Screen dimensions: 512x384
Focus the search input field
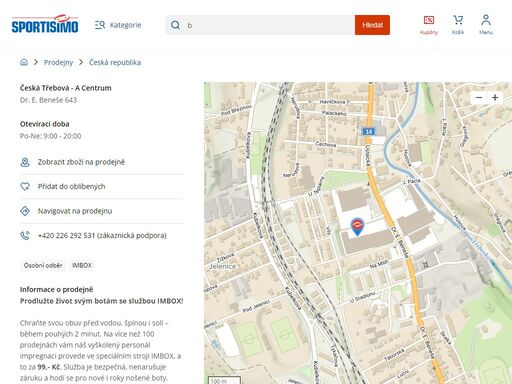tap(269, 25)
